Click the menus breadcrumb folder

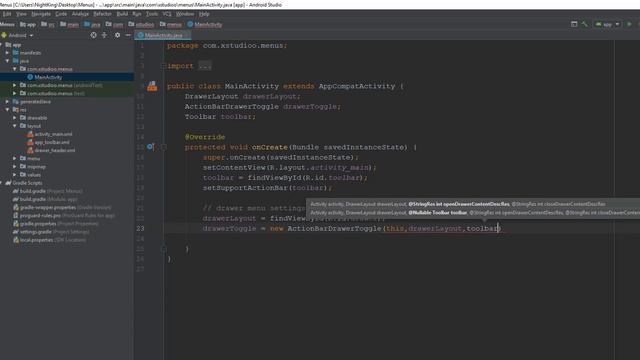tap(171, 24)
